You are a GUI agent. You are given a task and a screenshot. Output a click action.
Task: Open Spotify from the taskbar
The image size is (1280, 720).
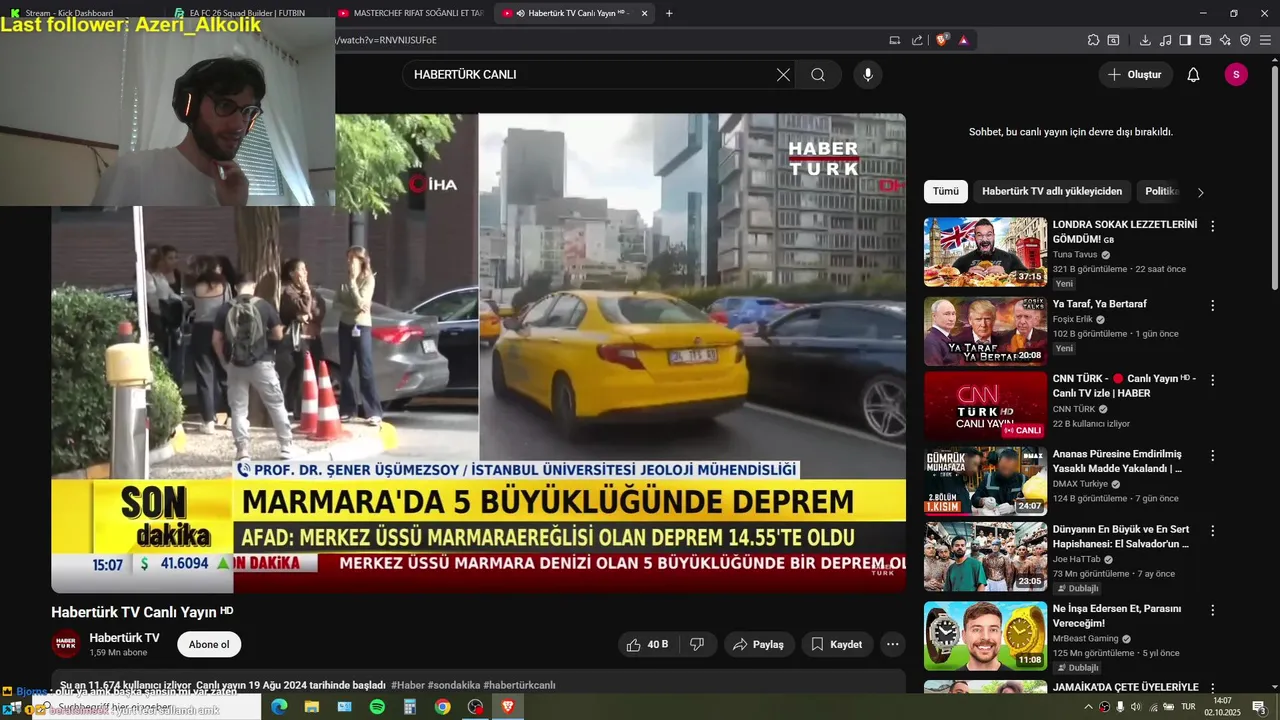[377, 707]
